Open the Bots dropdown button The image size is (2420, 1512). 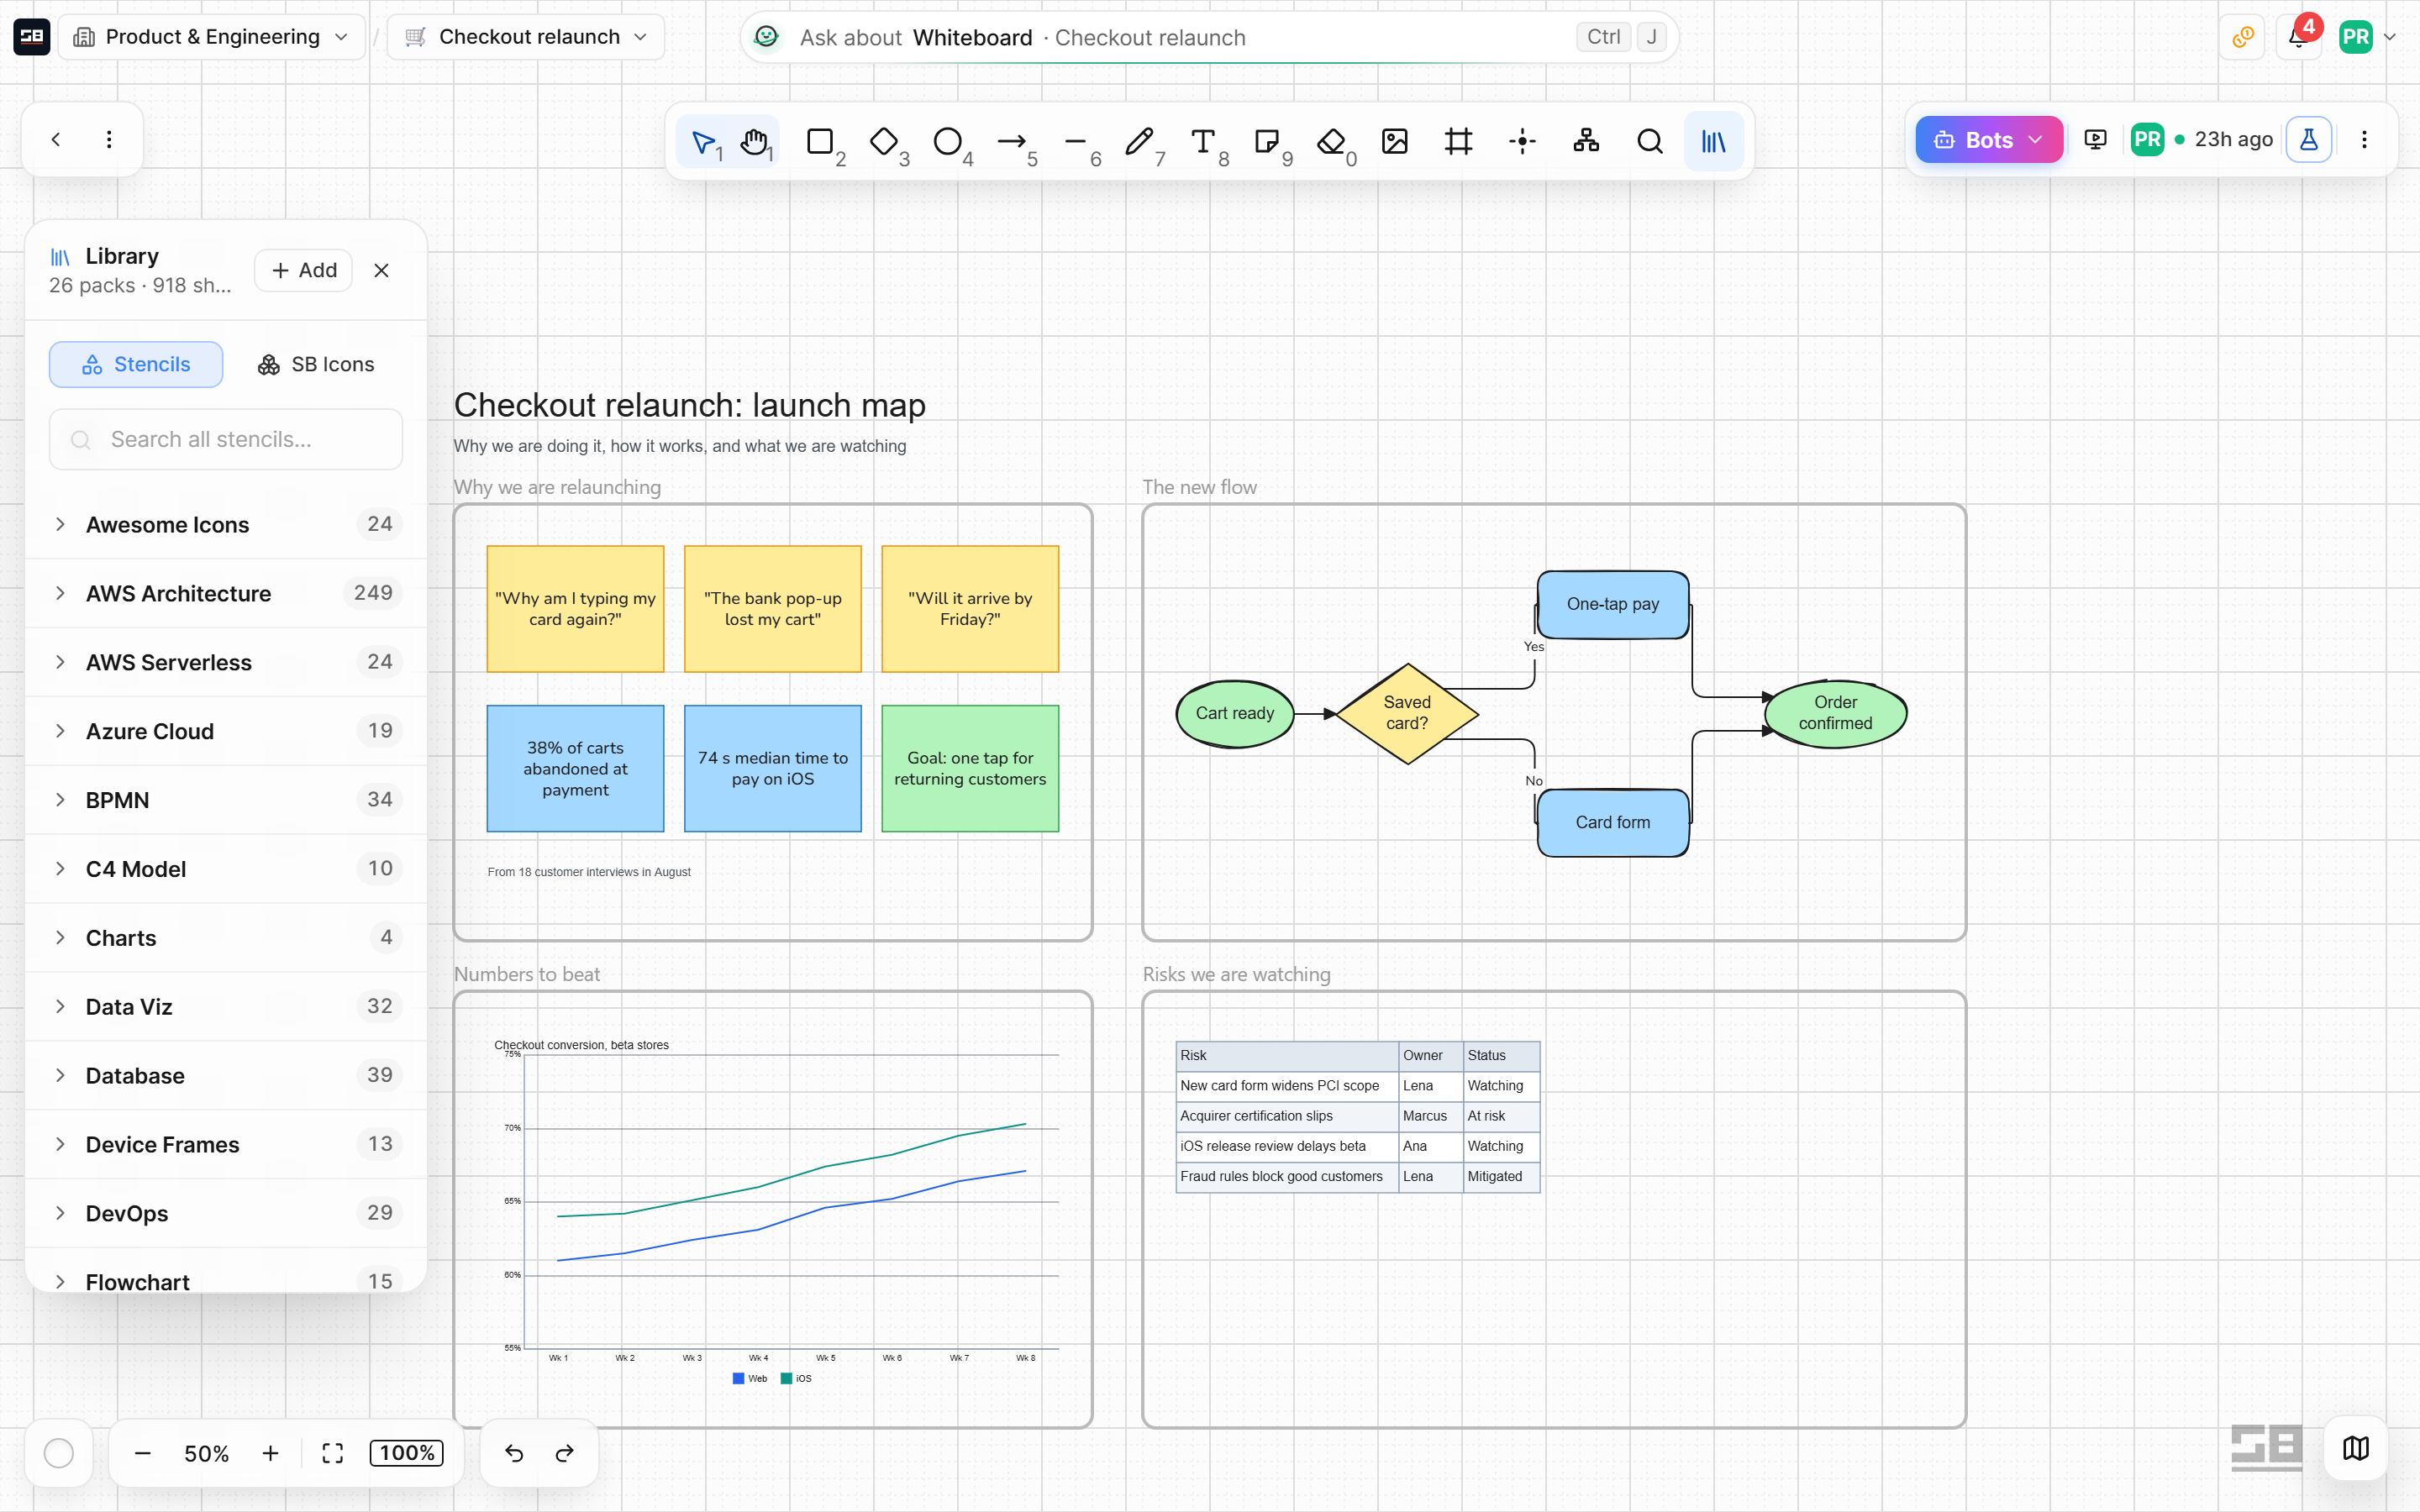pyautogui.click(x=1988, y=140)
